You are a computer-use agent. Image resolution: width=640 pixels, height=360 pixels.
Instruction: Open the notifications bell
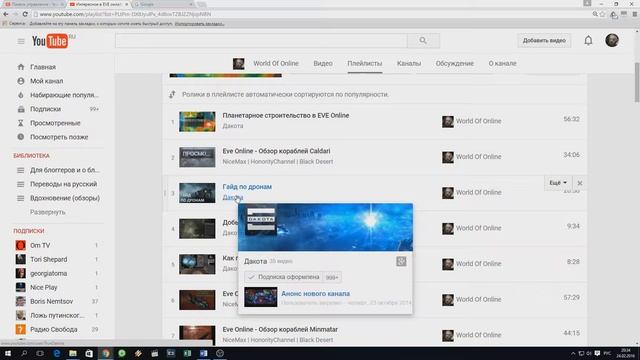point(588,40)
